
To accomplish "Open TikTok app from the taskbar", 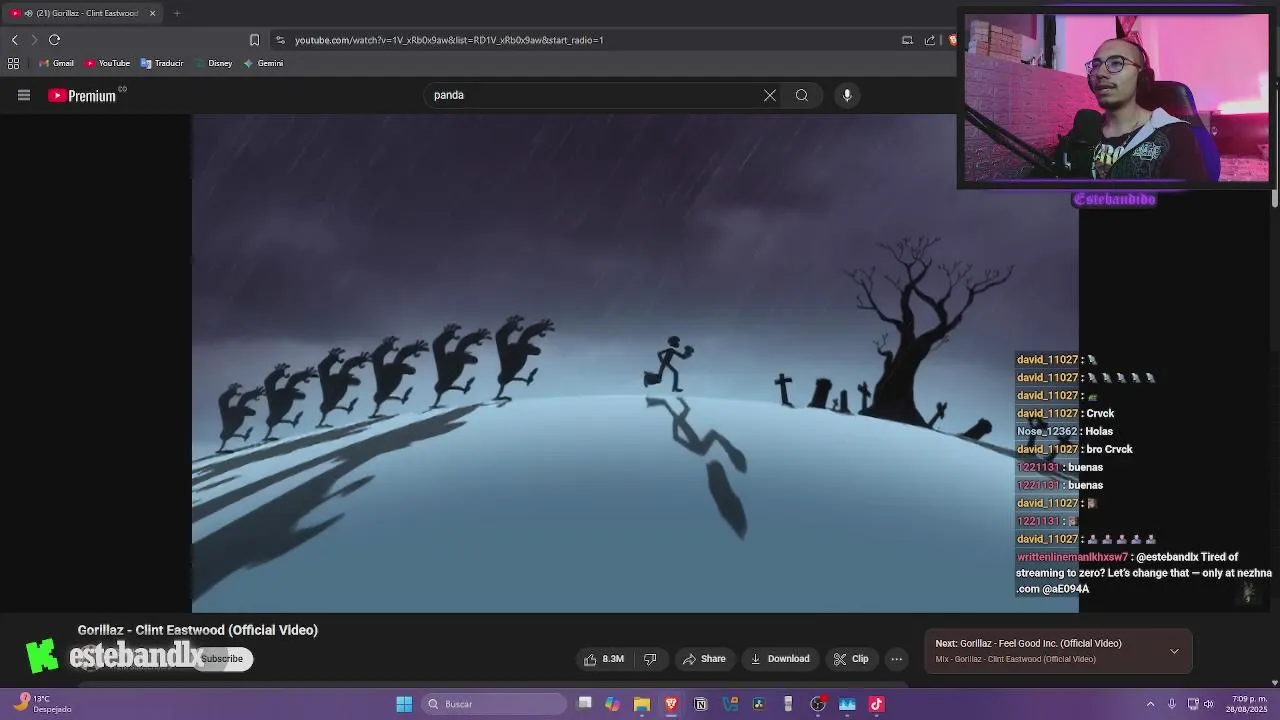I will point(877,704).
